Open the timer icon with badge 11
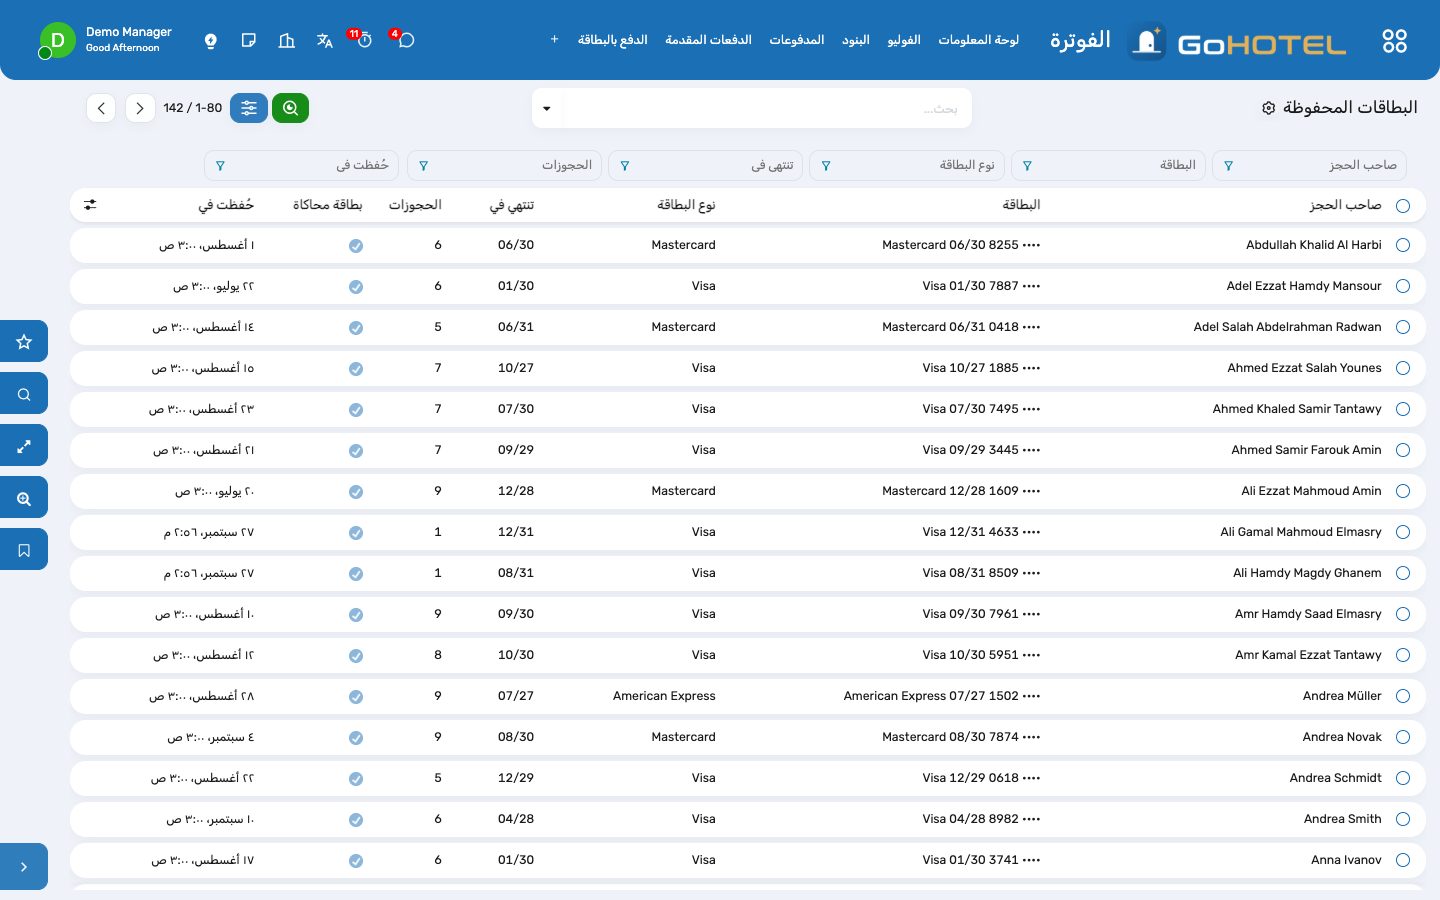 [x=363, y=40]
